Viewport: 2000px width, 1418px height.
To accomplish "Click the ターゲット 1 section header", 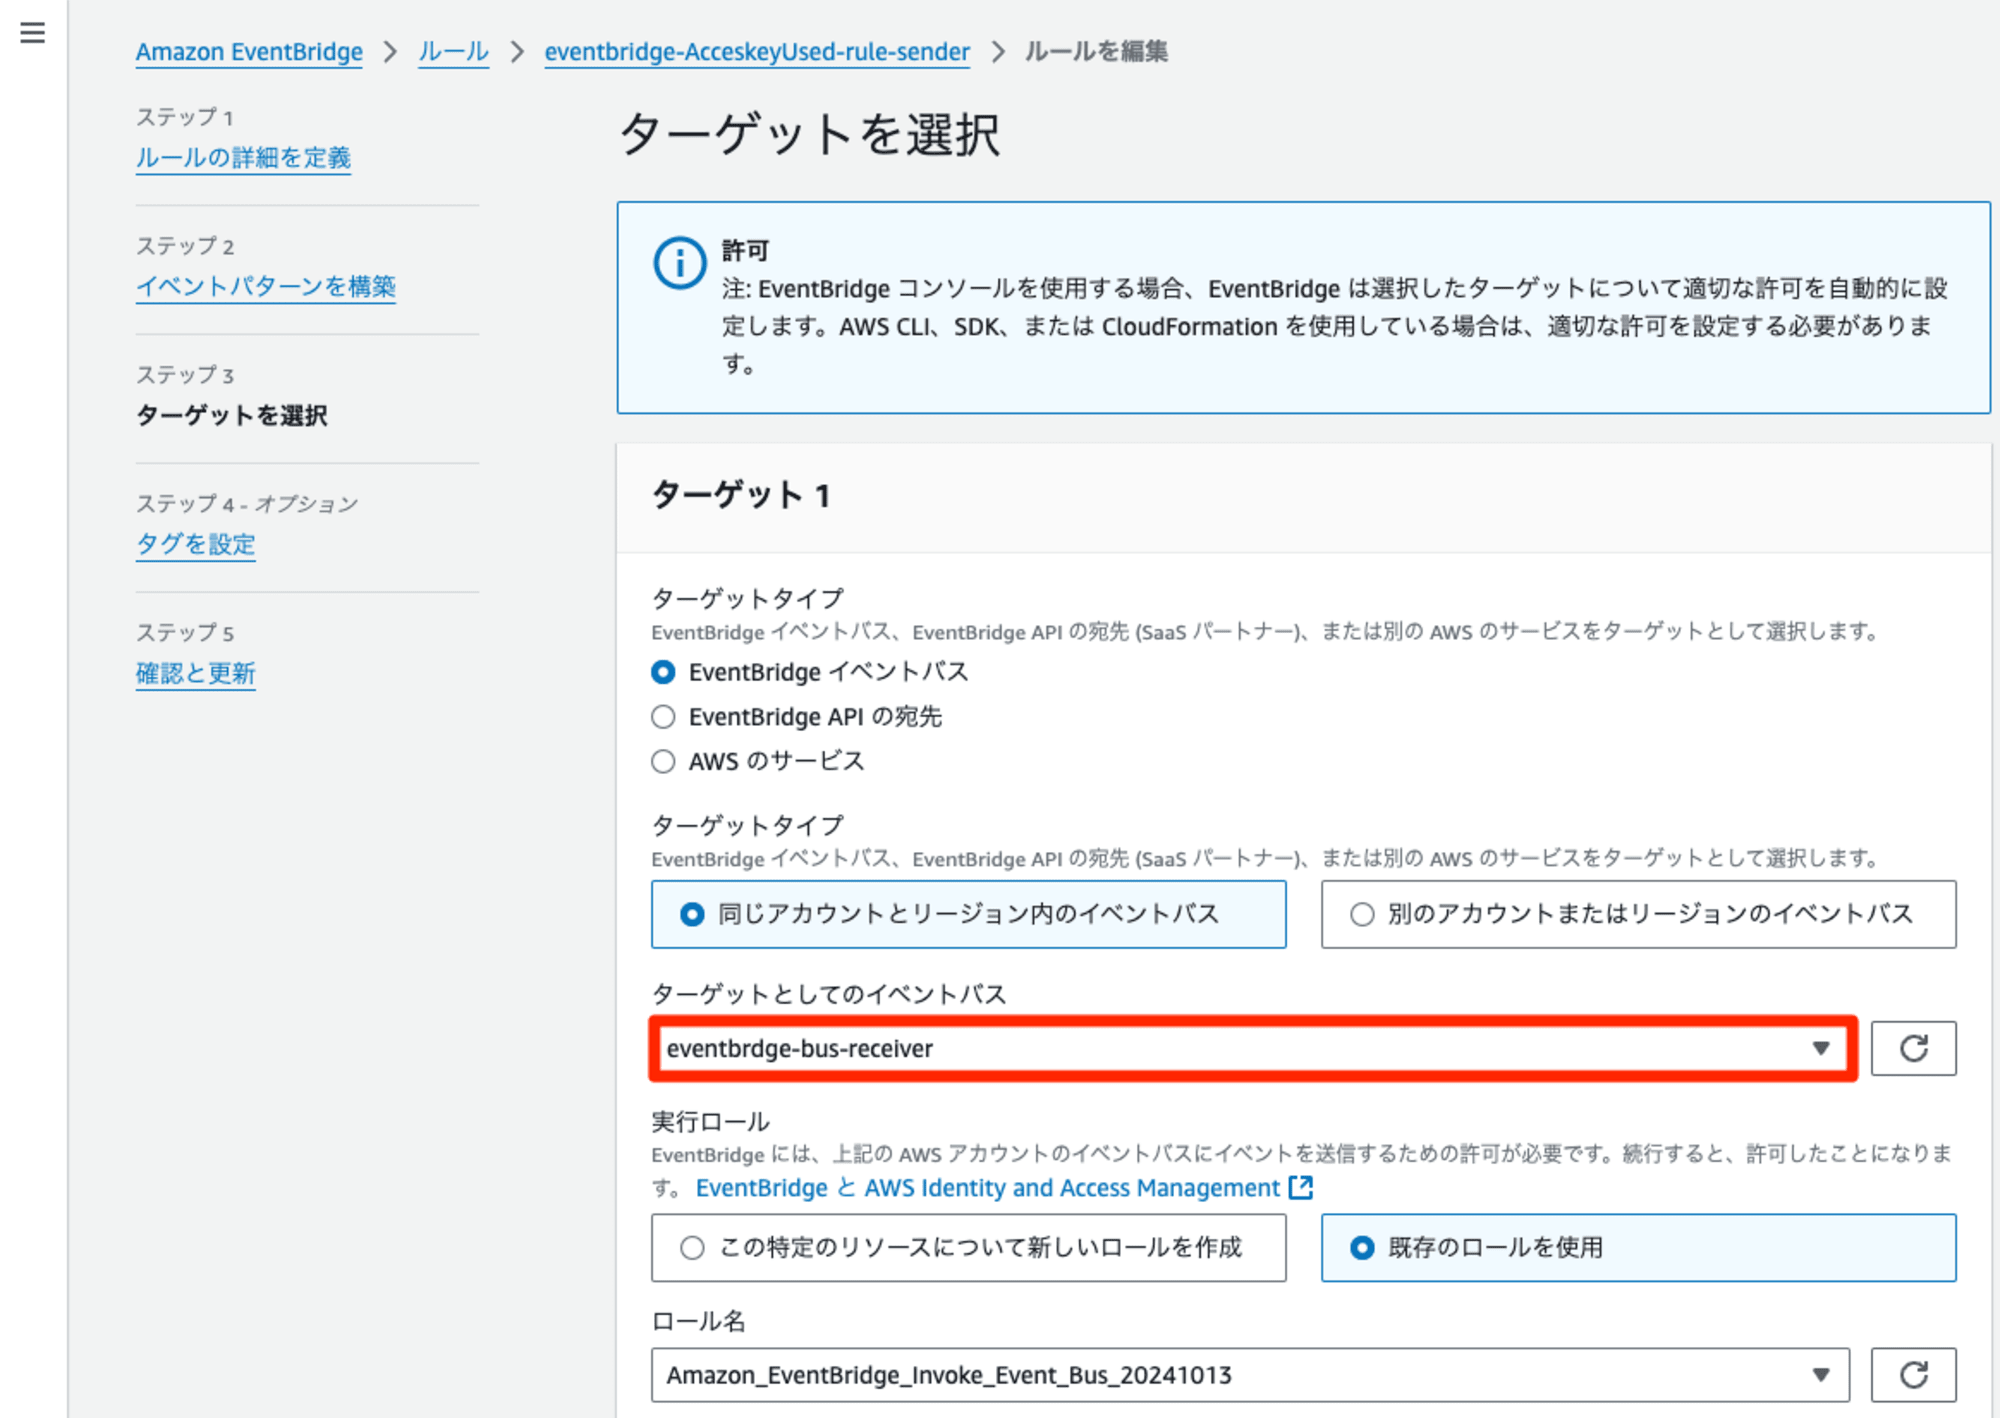I will coord(741,495).
